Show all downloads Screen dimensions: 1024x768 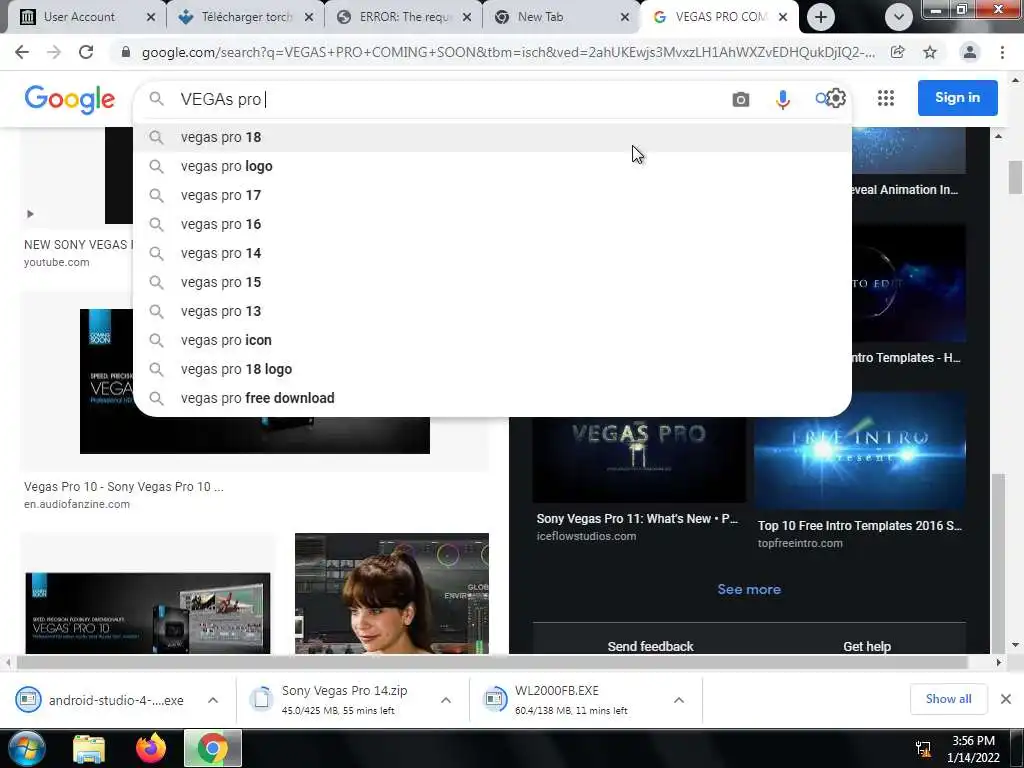click(948, 699)
